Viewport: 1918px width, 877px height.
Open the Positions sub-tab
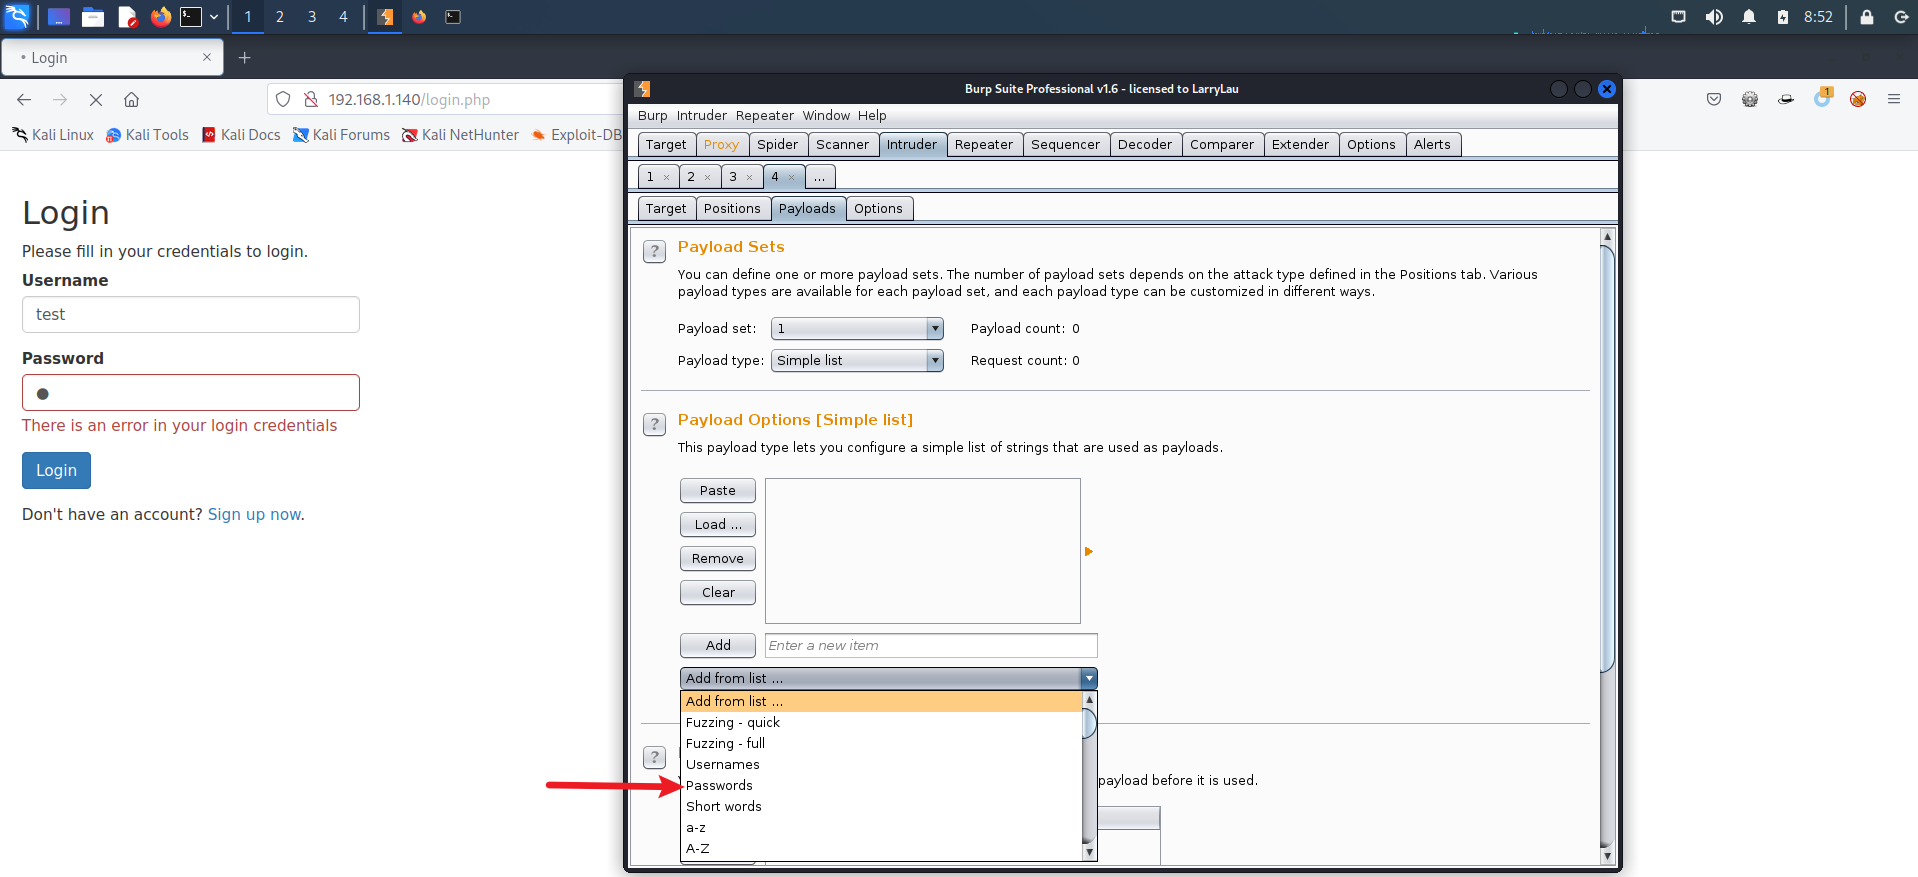(731, 209)
